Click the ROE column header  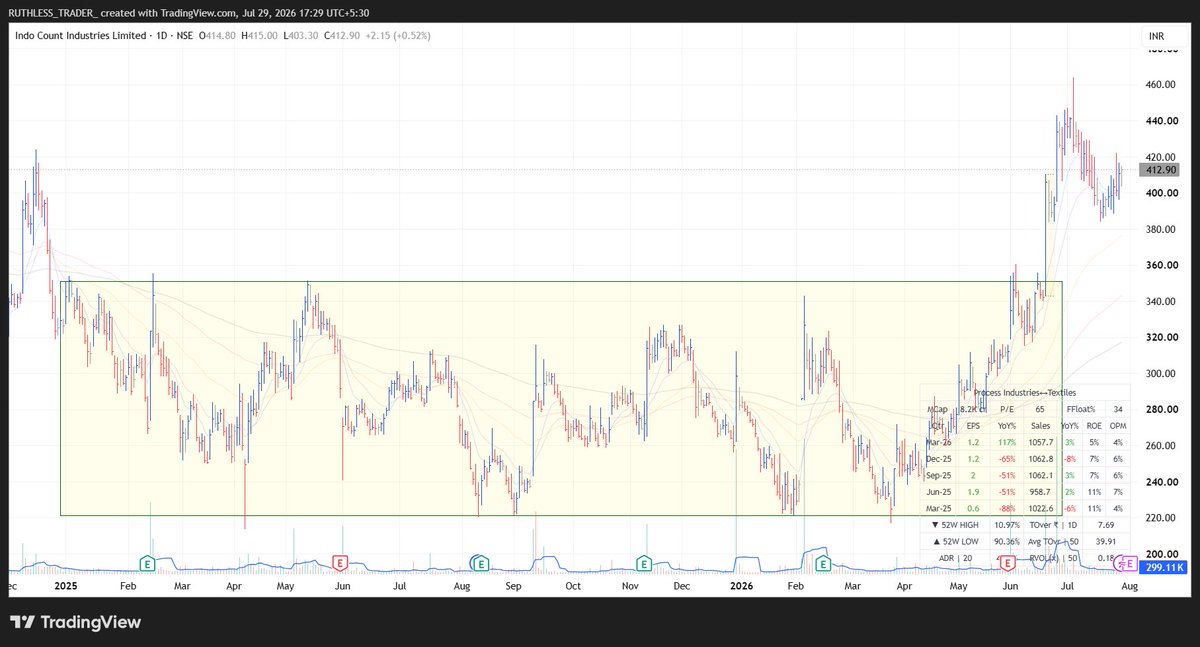click(x=1094, y=424)
